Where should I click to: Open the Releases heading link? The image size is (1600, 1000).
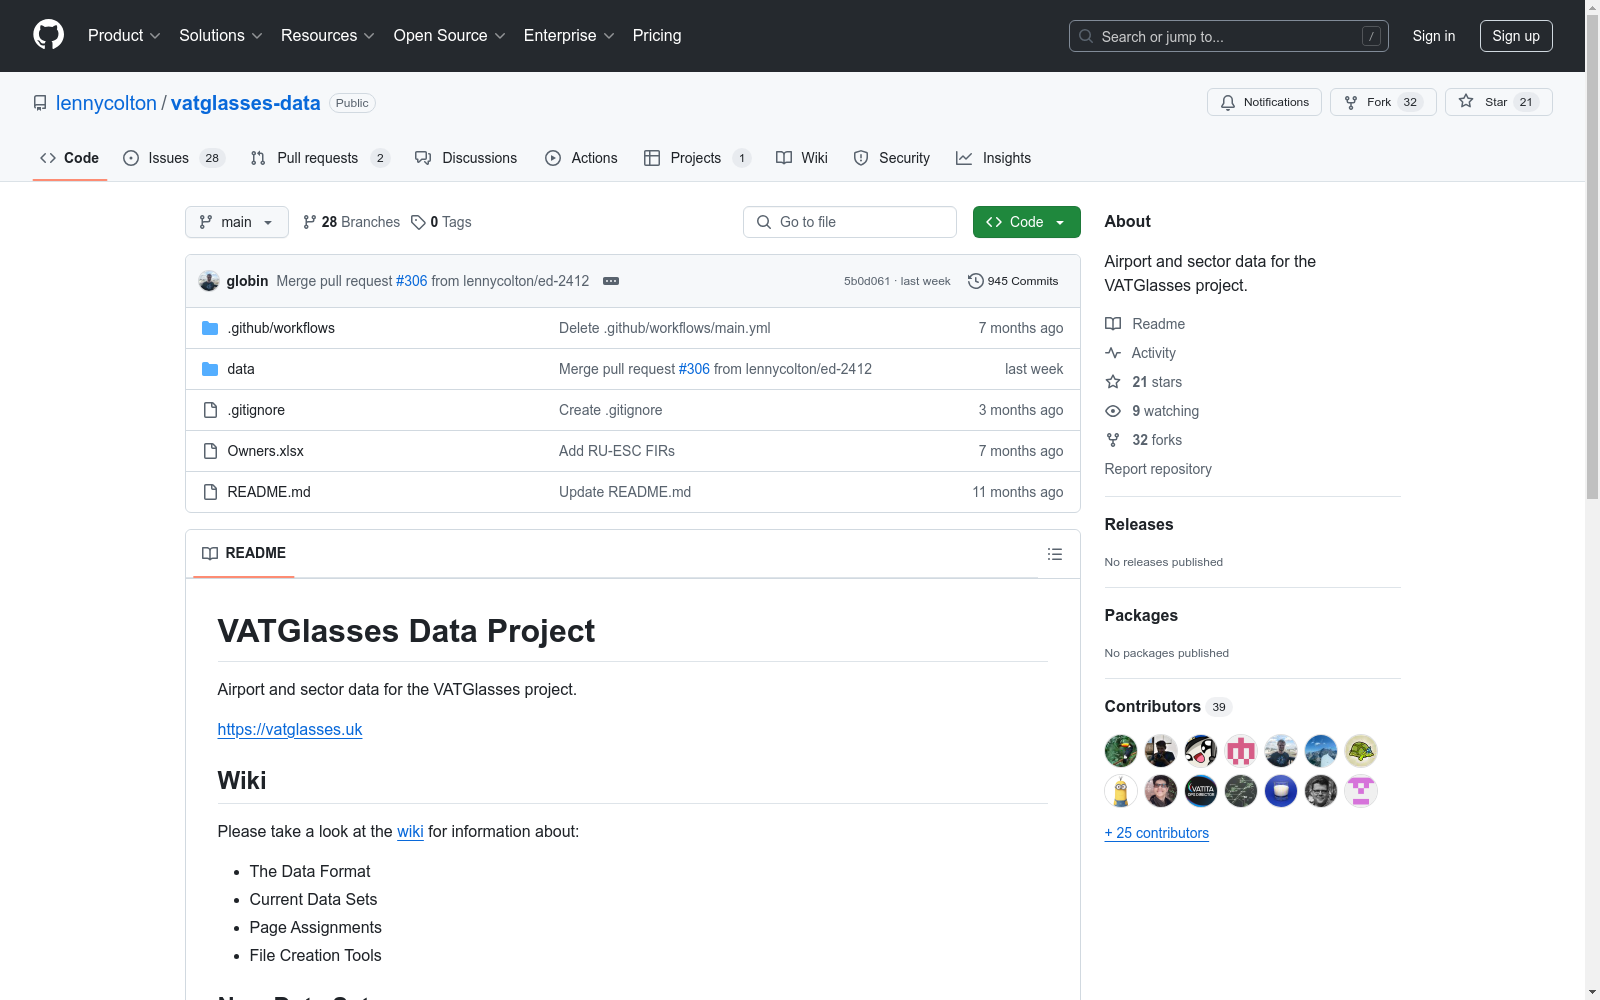coord(1139,524)
